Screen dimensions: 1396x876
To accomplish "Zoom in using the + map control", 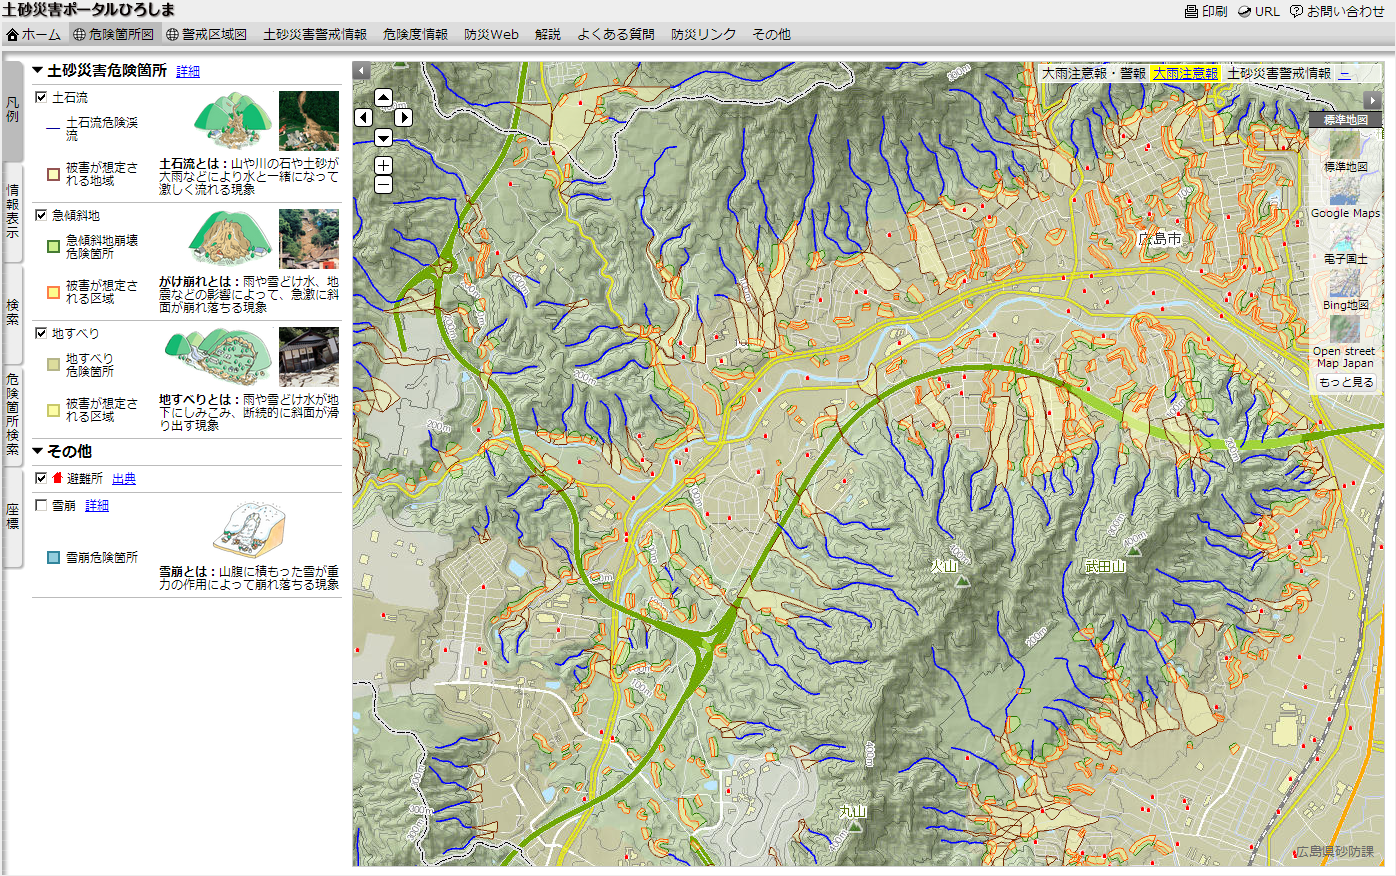I will [382, 164].
